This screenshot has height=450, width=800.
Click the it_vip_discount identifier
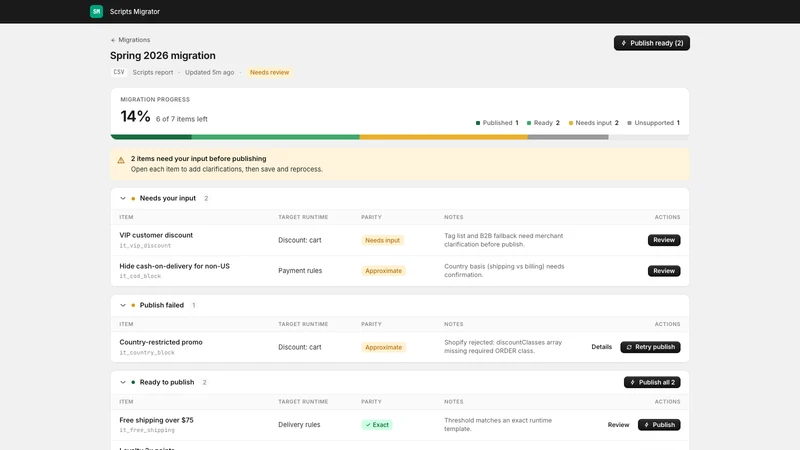(145, 245)
